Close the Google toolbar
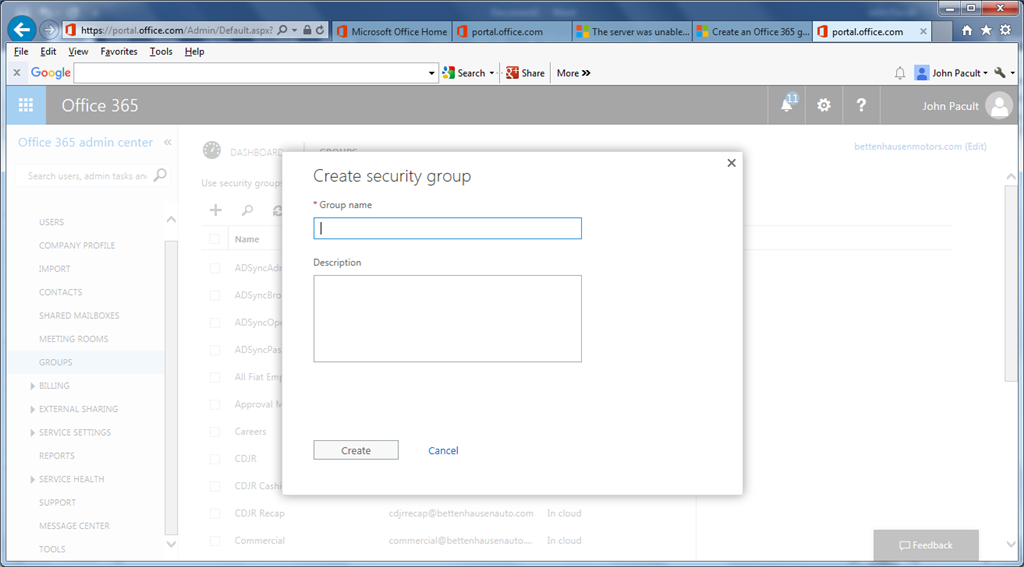The image size is (1024, 567). click(17, 73)
